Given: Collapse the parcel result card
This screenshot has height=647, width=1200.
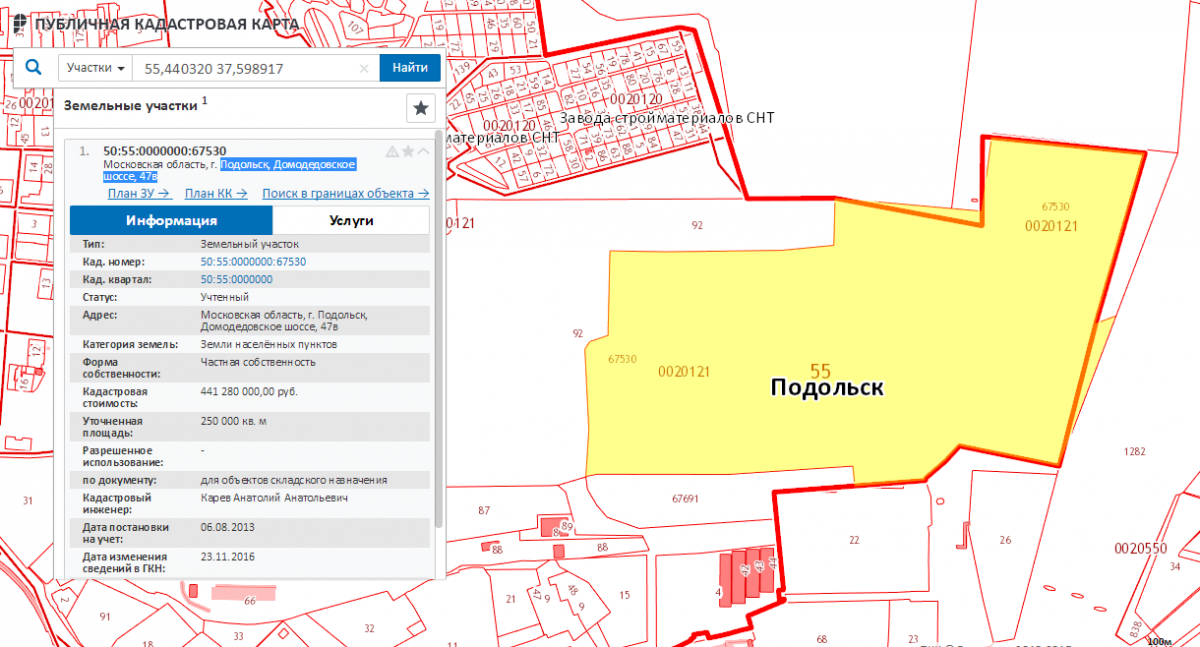Looking at the screenshot, I should click(x=423, y=151).
